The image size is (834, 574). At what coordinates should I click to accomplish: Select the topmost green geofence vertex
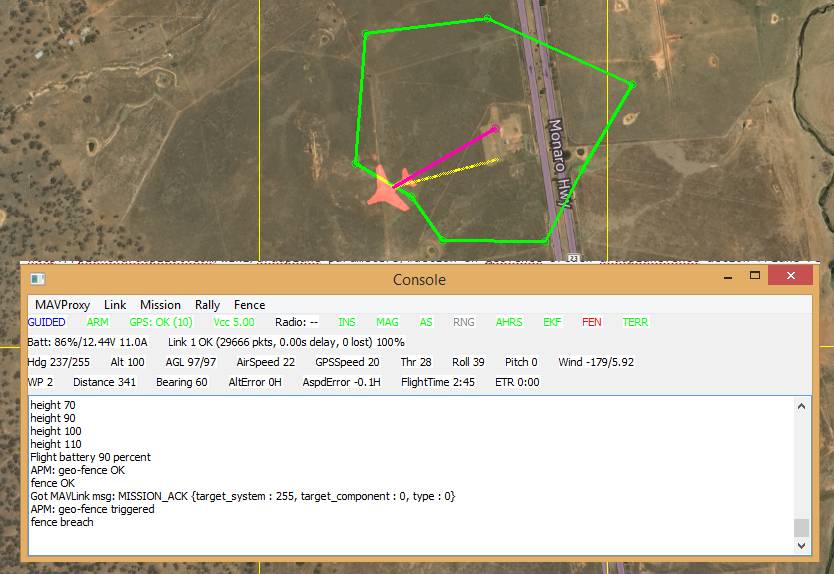[487, 18]
